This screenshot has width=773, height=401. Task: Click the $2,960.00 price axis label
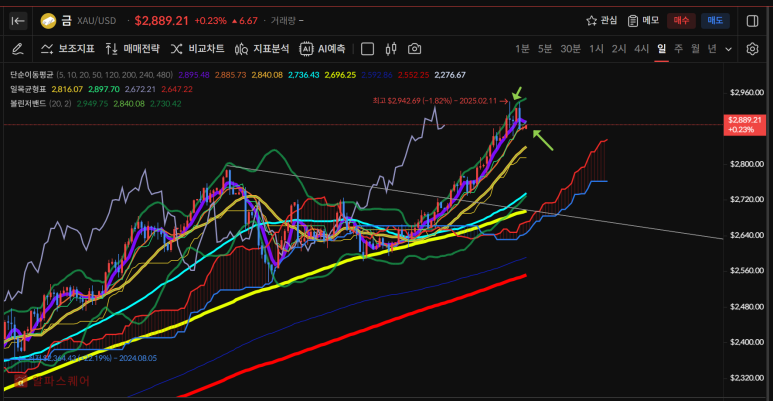point(746,92)
